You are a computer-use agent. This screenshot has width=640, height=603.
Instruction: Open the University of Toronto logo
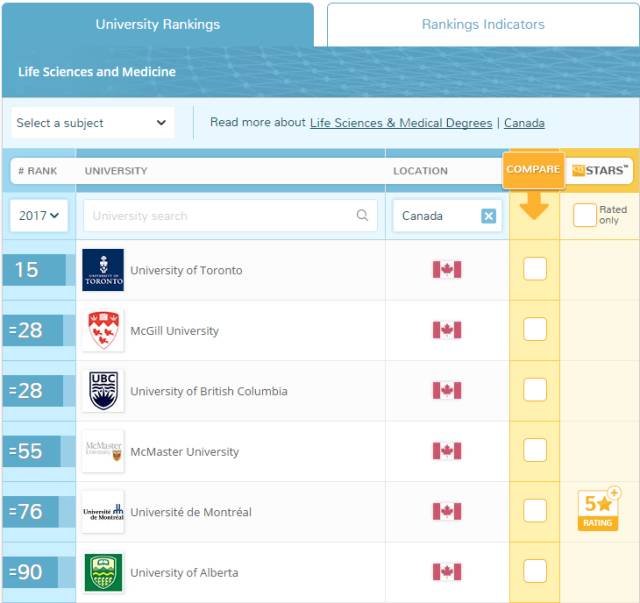[x=103, y=270]
